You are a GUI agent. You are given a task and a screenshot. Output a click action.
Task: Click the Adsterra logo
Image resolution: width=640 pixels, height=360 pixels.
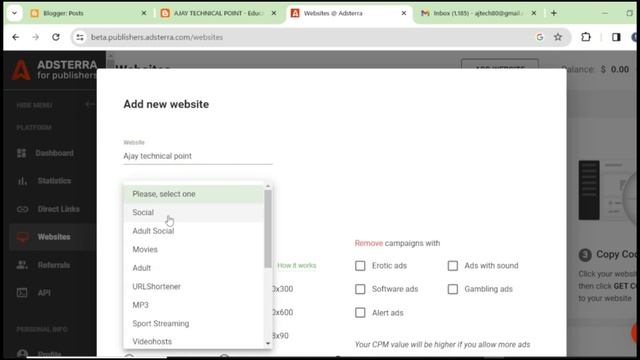point(54,69)
